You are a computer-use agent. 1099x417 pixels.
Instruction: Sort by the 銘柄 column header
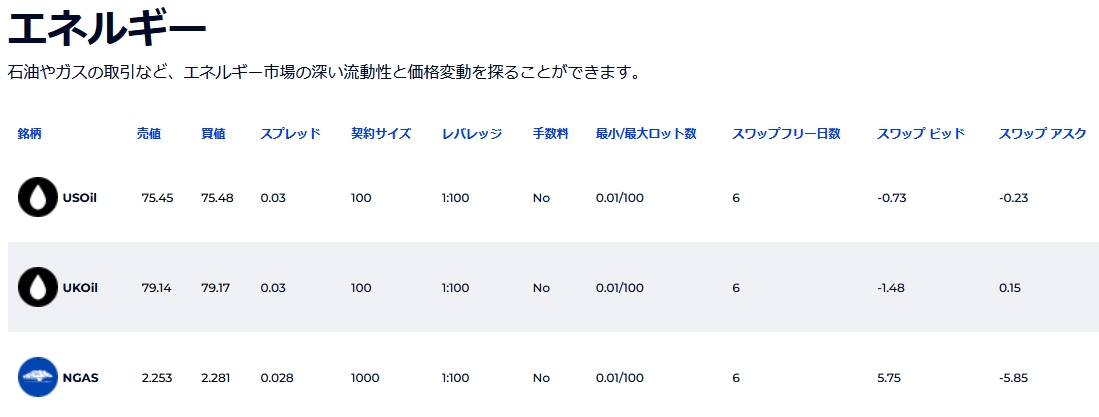(29, 134)
